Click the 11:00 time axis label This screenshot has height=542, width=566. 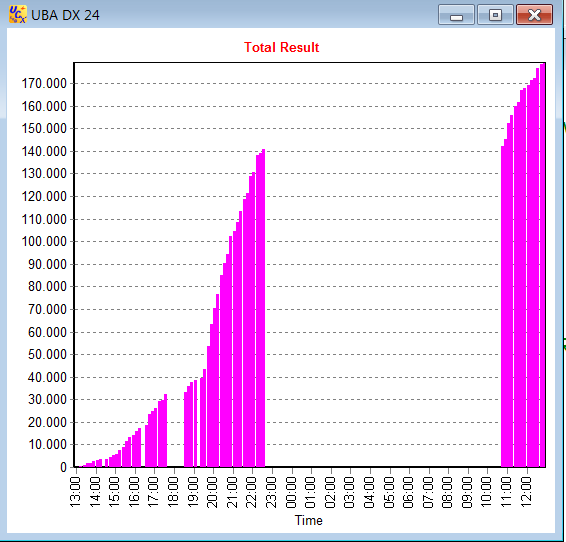tap(507, 492)
